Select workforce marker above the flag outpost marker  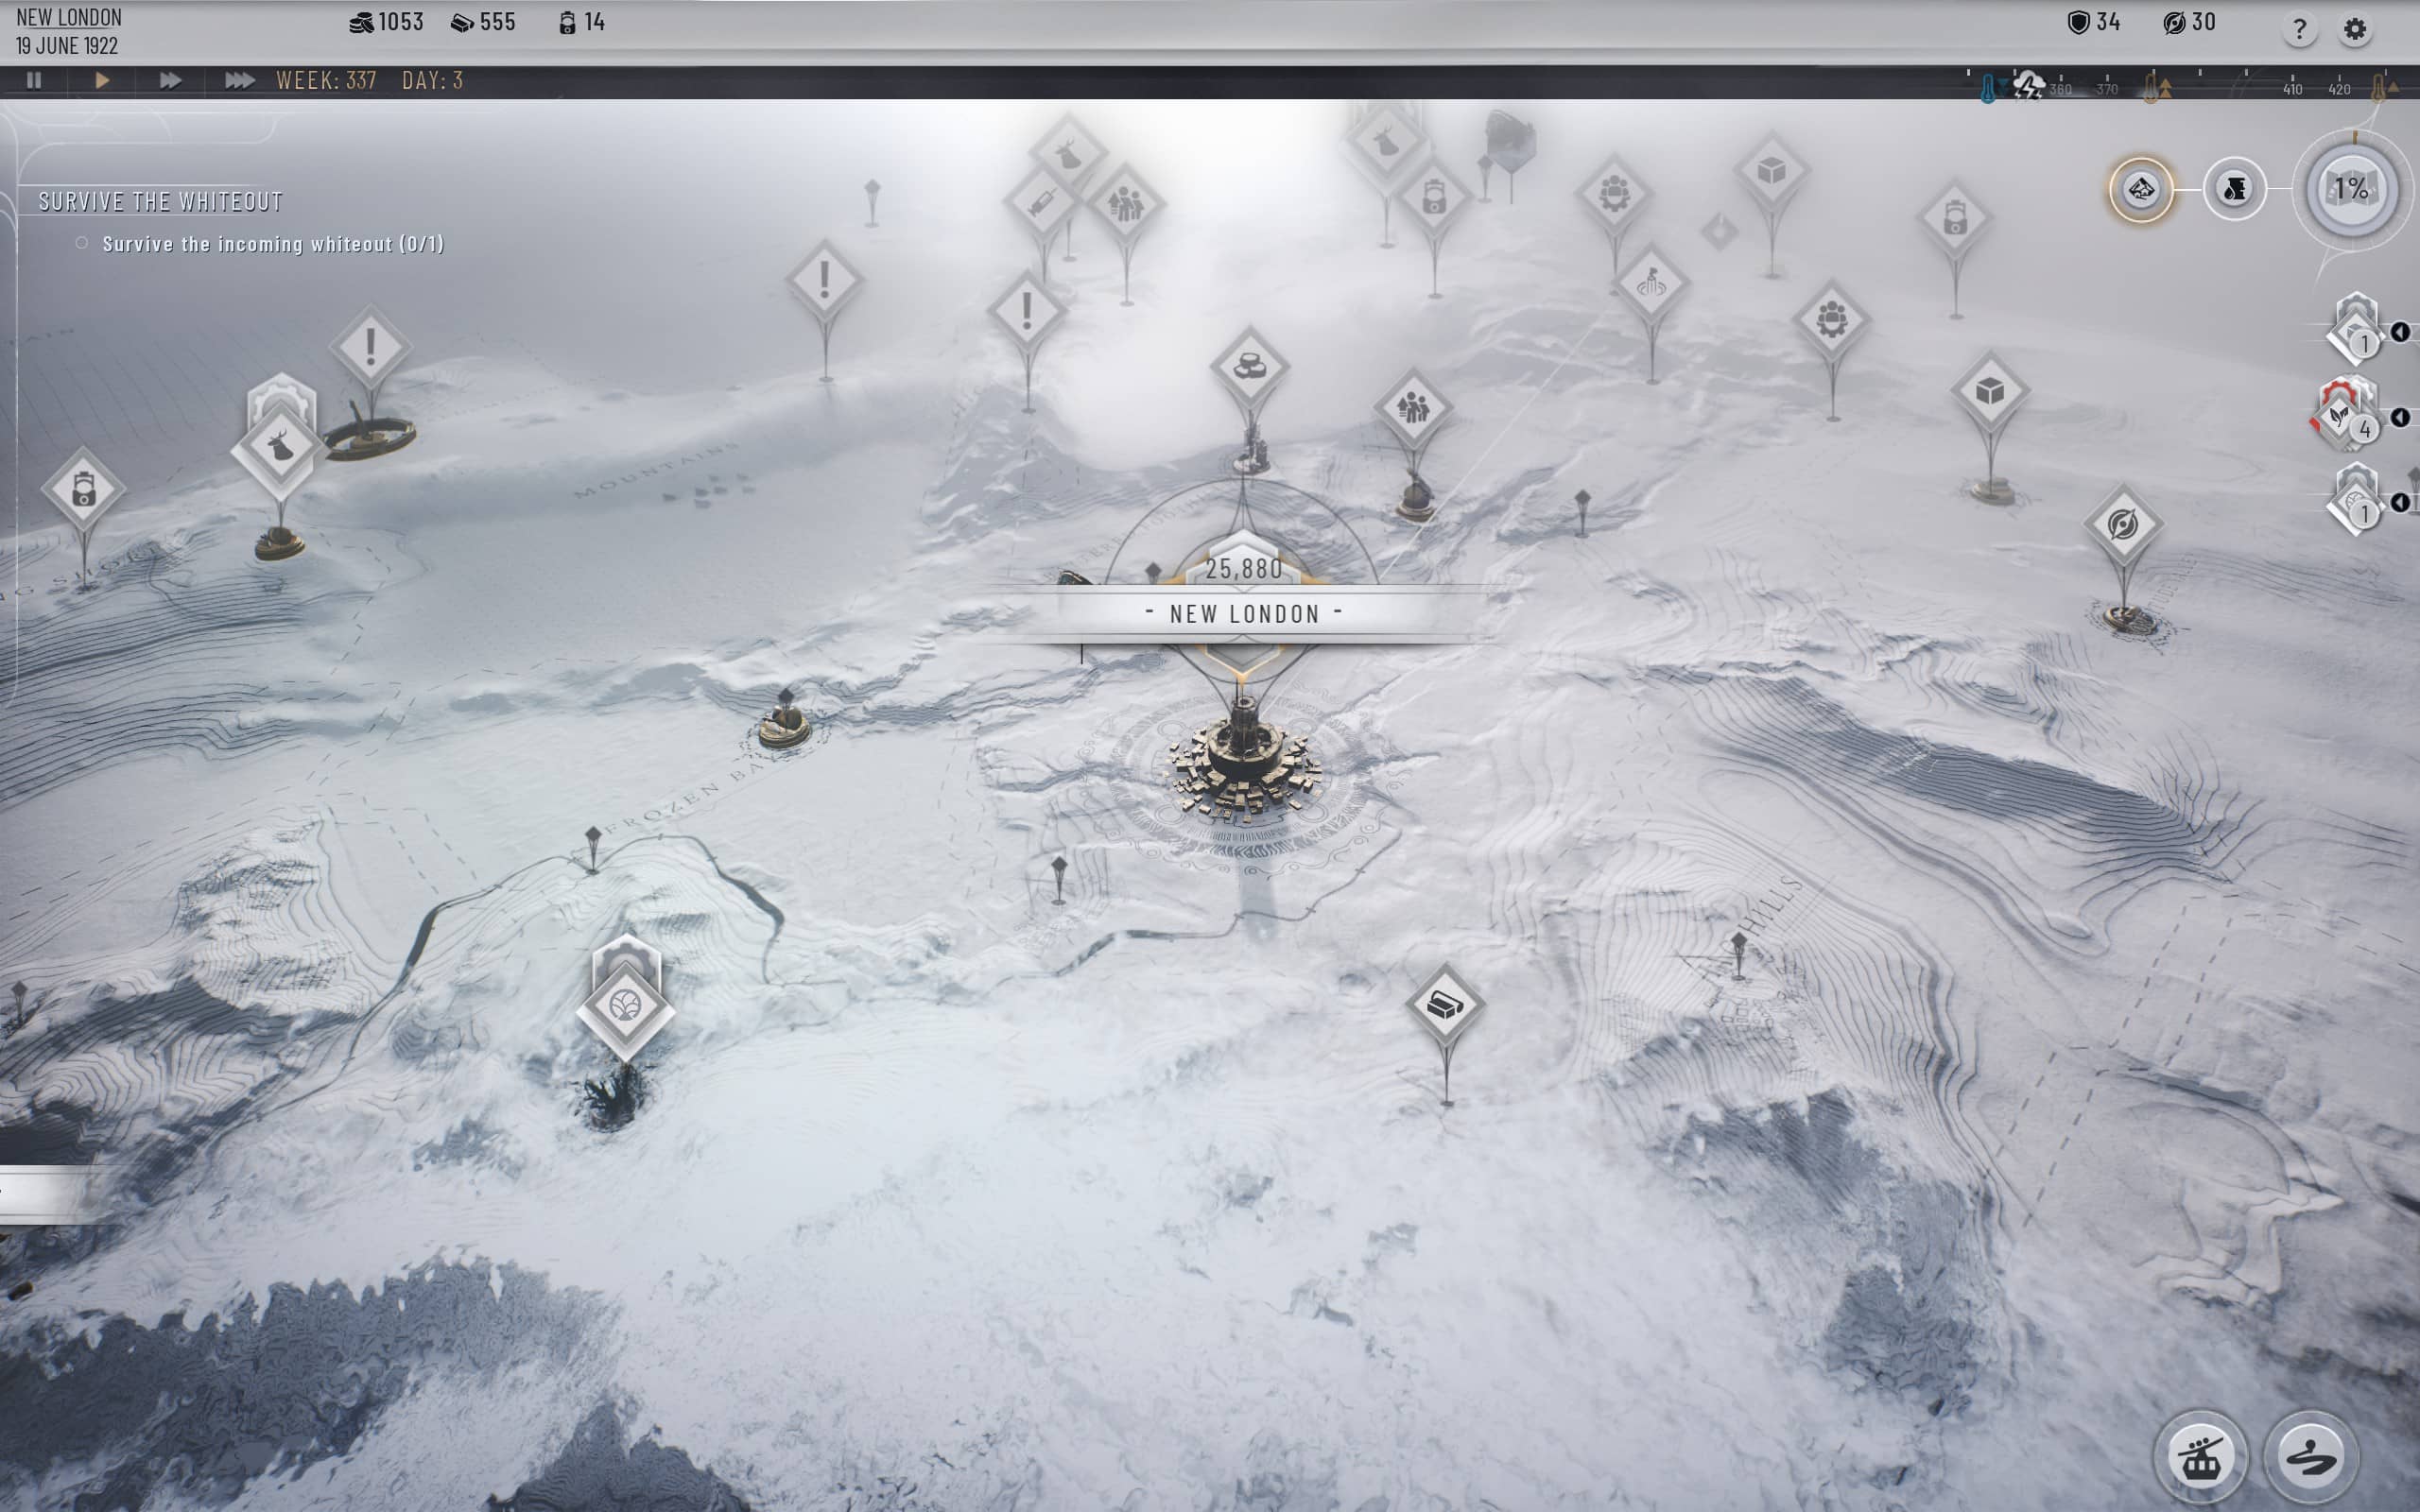pos(1614,192)
